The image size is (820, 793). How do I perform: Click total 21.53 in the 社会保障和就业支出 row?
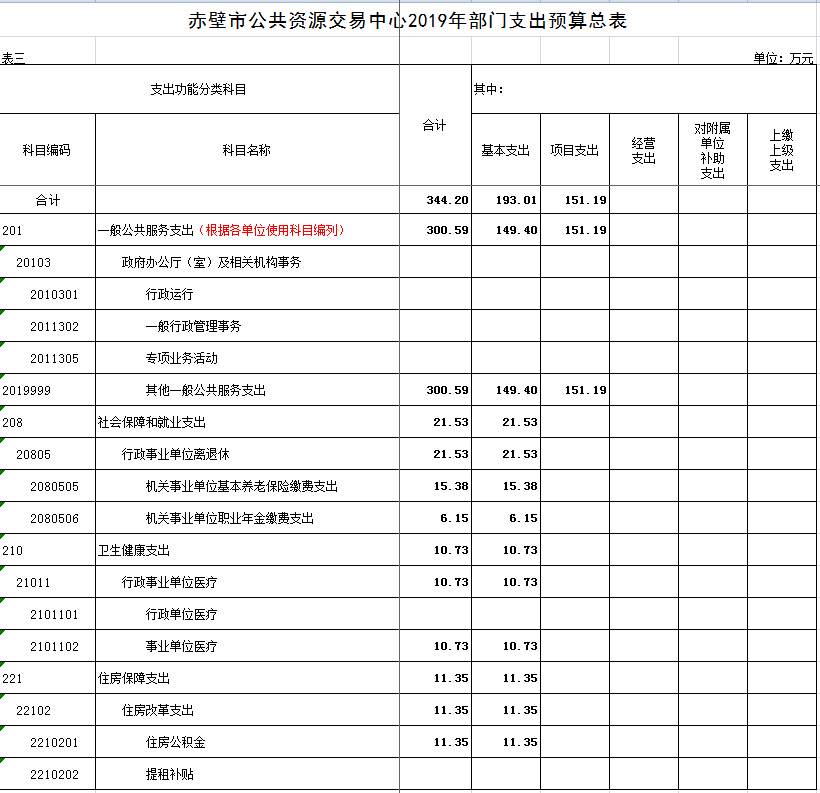(x=451, y=422)
